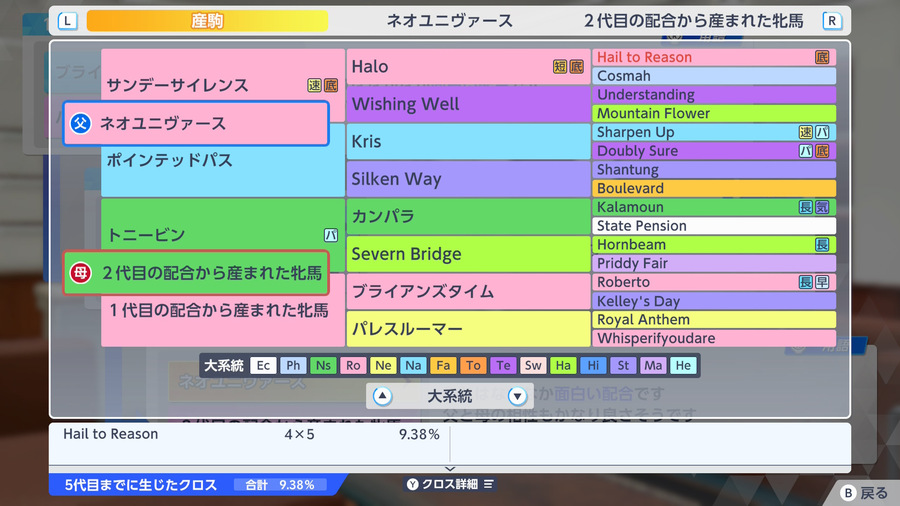Click the red 母 mother icon
The width and height of the screenshot is (900, 506).
80,273
